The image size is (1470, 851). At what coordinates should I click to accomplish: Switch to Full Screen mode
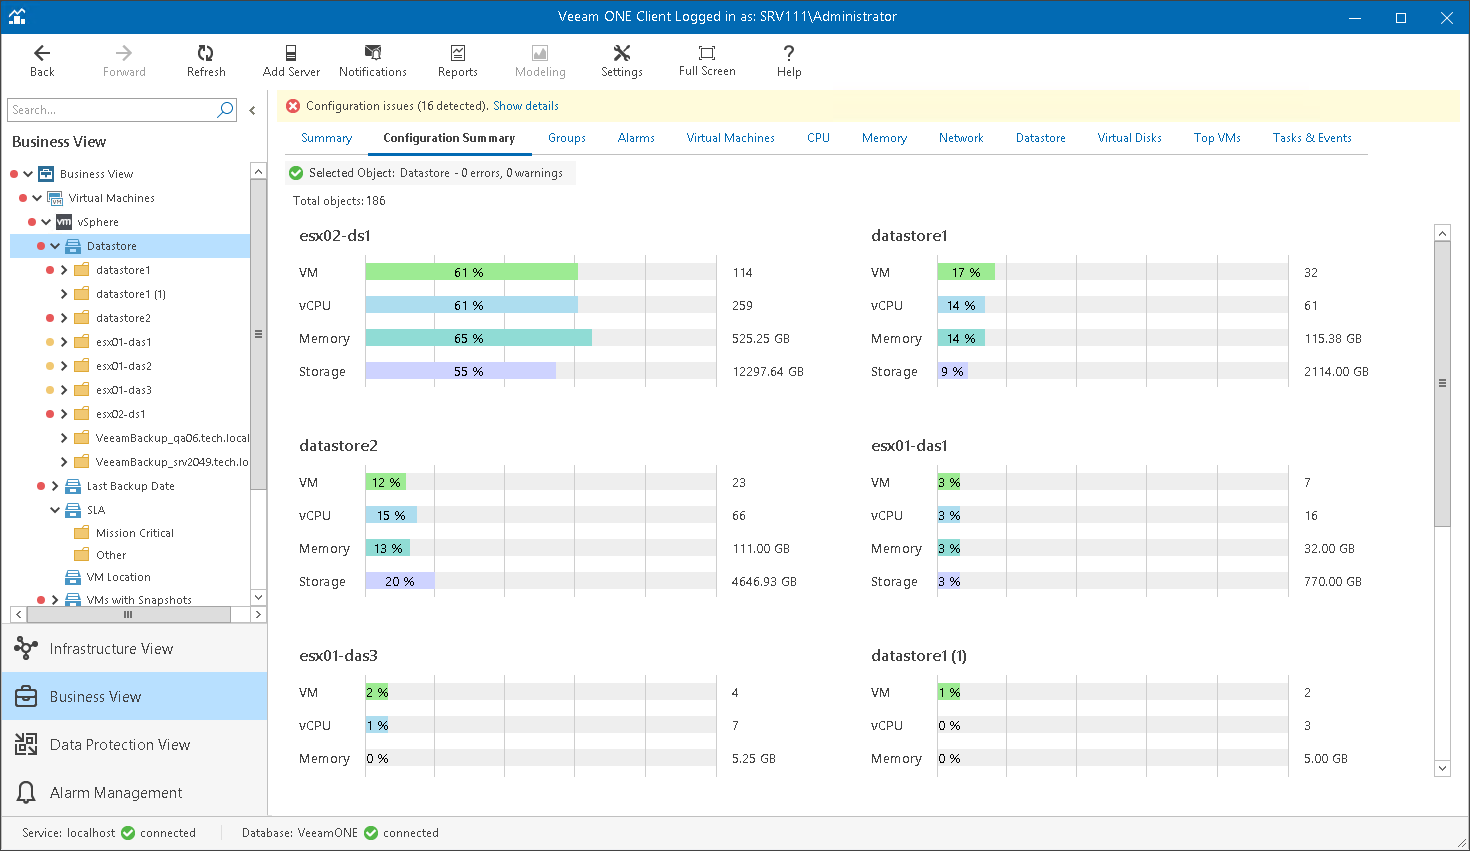click(707, 54)
